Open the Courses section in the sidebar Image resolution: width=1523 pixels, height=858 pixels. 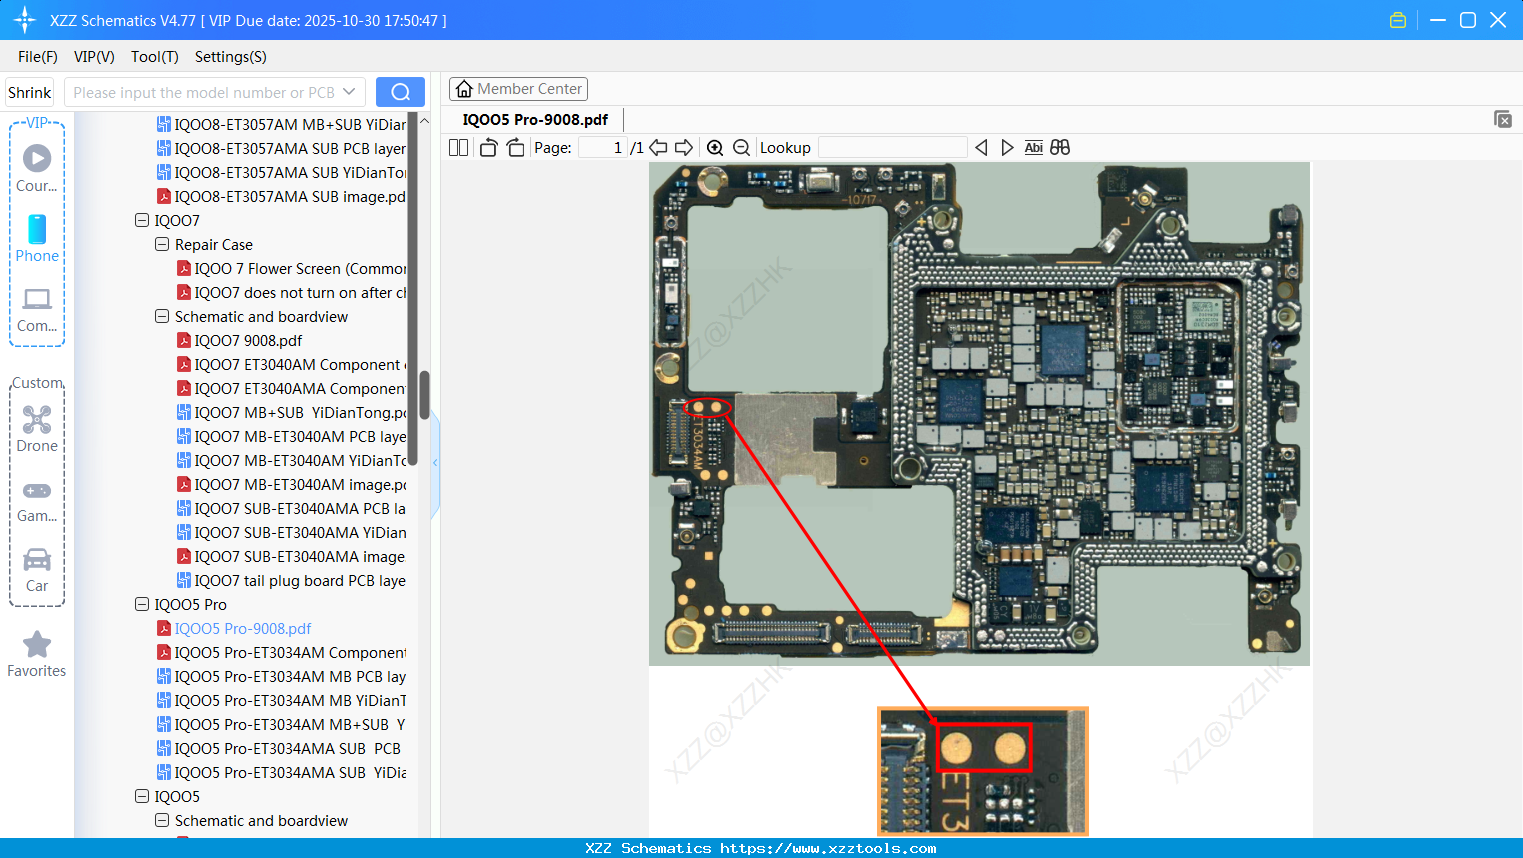(37, 168)
